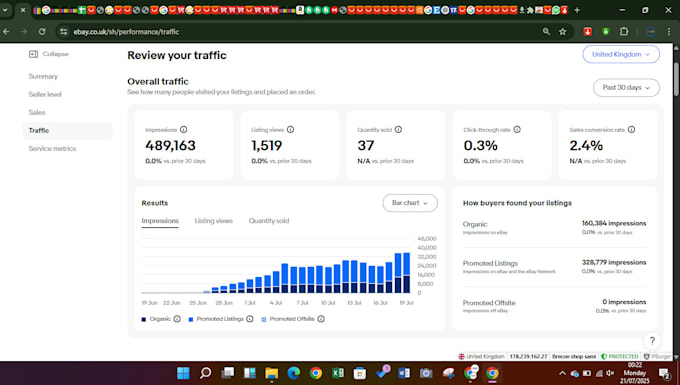Click info icon beside Organic legend

[177, 319]
